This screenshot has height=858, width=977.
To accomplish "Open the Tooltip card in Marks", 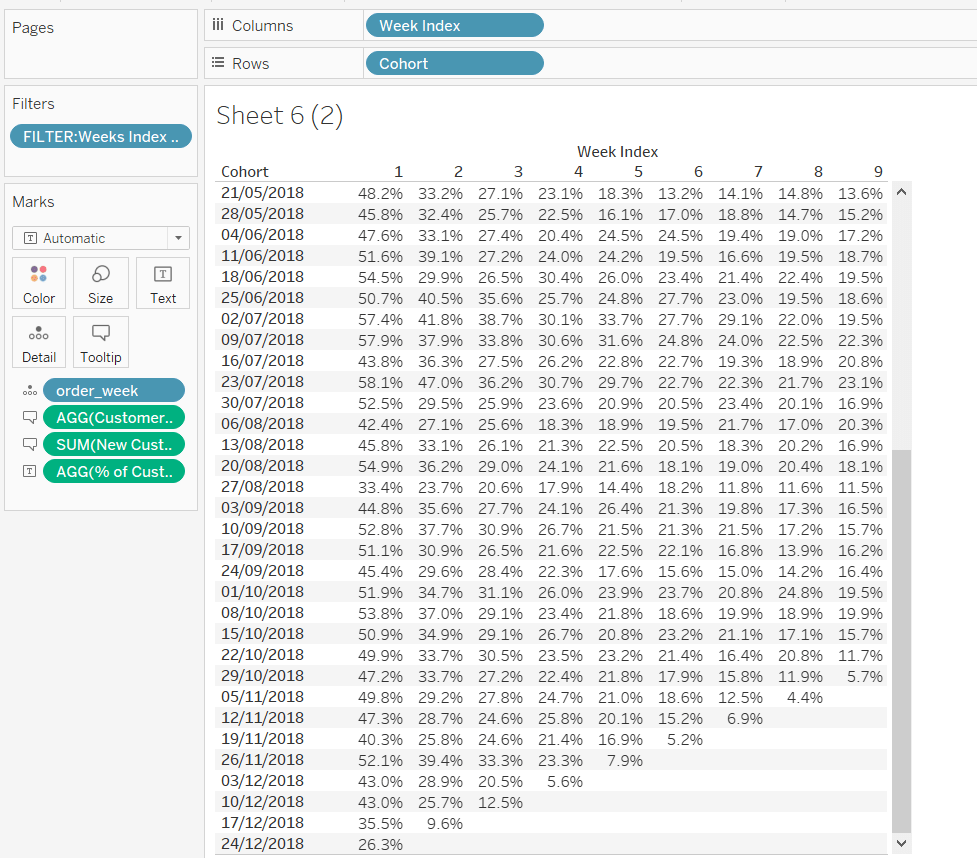I will (101, 342).
